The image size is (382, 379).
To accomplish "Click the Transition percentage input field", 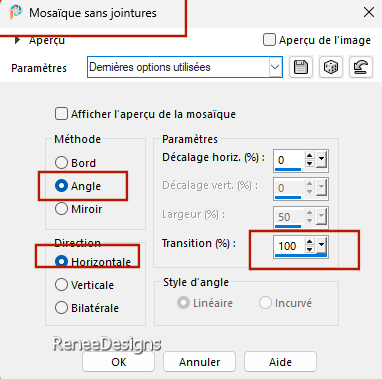I will click(x=289, y=246).
